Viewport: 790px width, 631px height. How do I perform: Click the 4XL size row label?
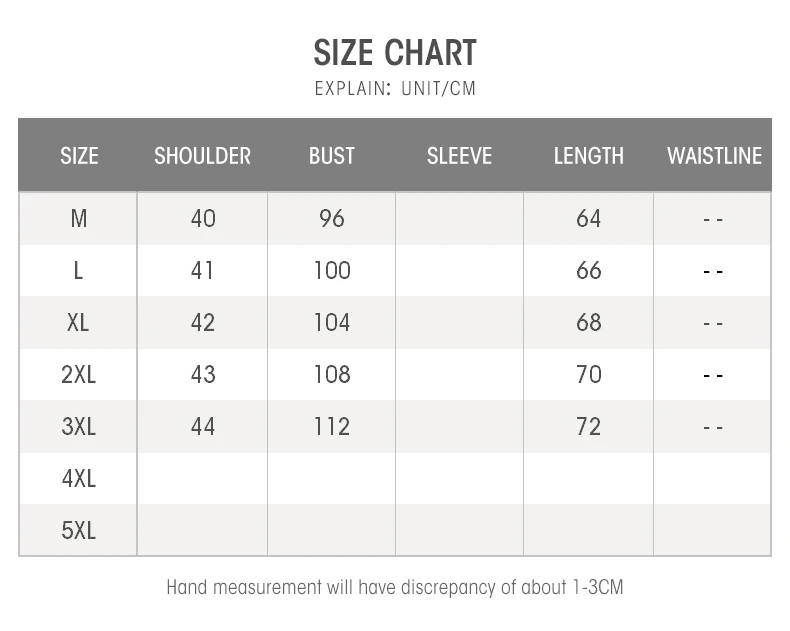(79, 479)
